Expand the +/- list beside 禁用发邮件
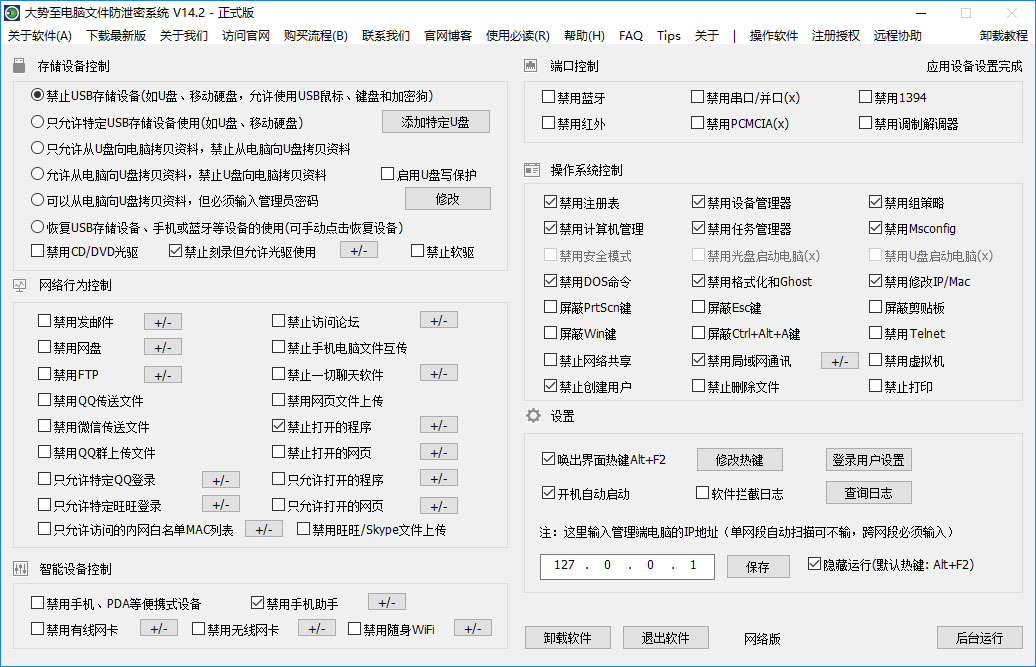 (162, 321)
